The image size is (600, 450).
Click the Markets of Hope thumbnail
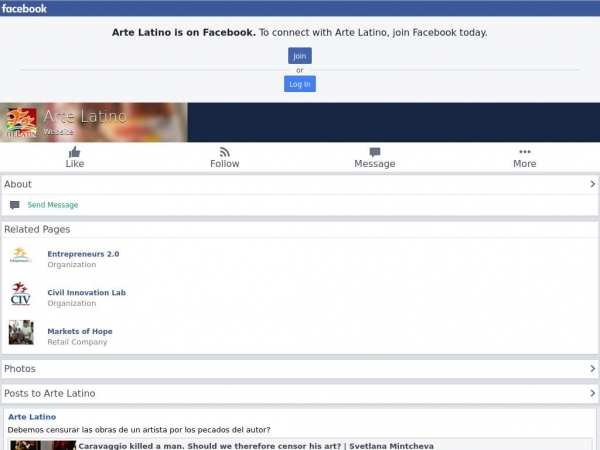(x=21, y=333)
